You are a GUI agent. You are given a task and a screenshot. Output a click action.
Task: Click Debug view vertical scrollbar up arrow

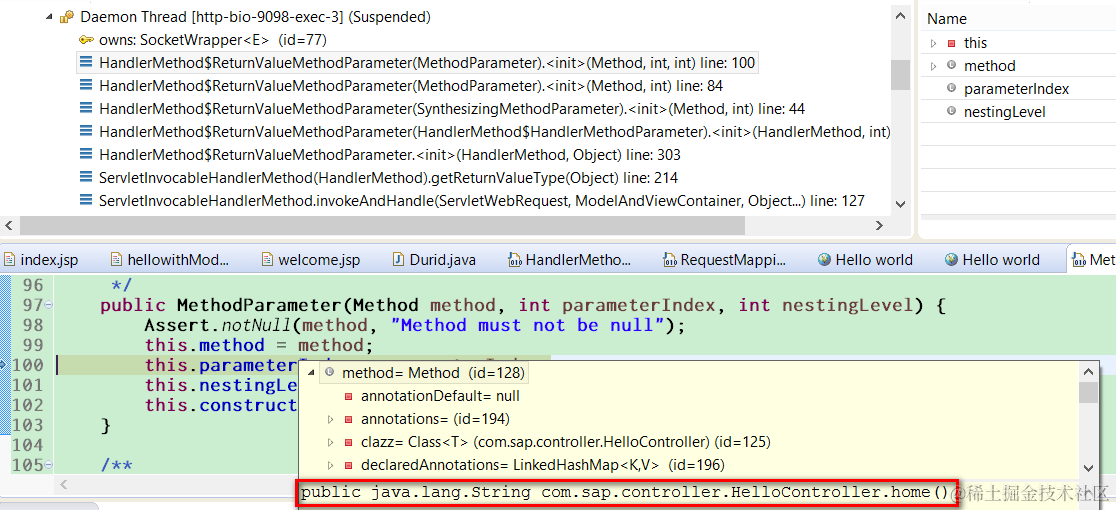(900, 16)
